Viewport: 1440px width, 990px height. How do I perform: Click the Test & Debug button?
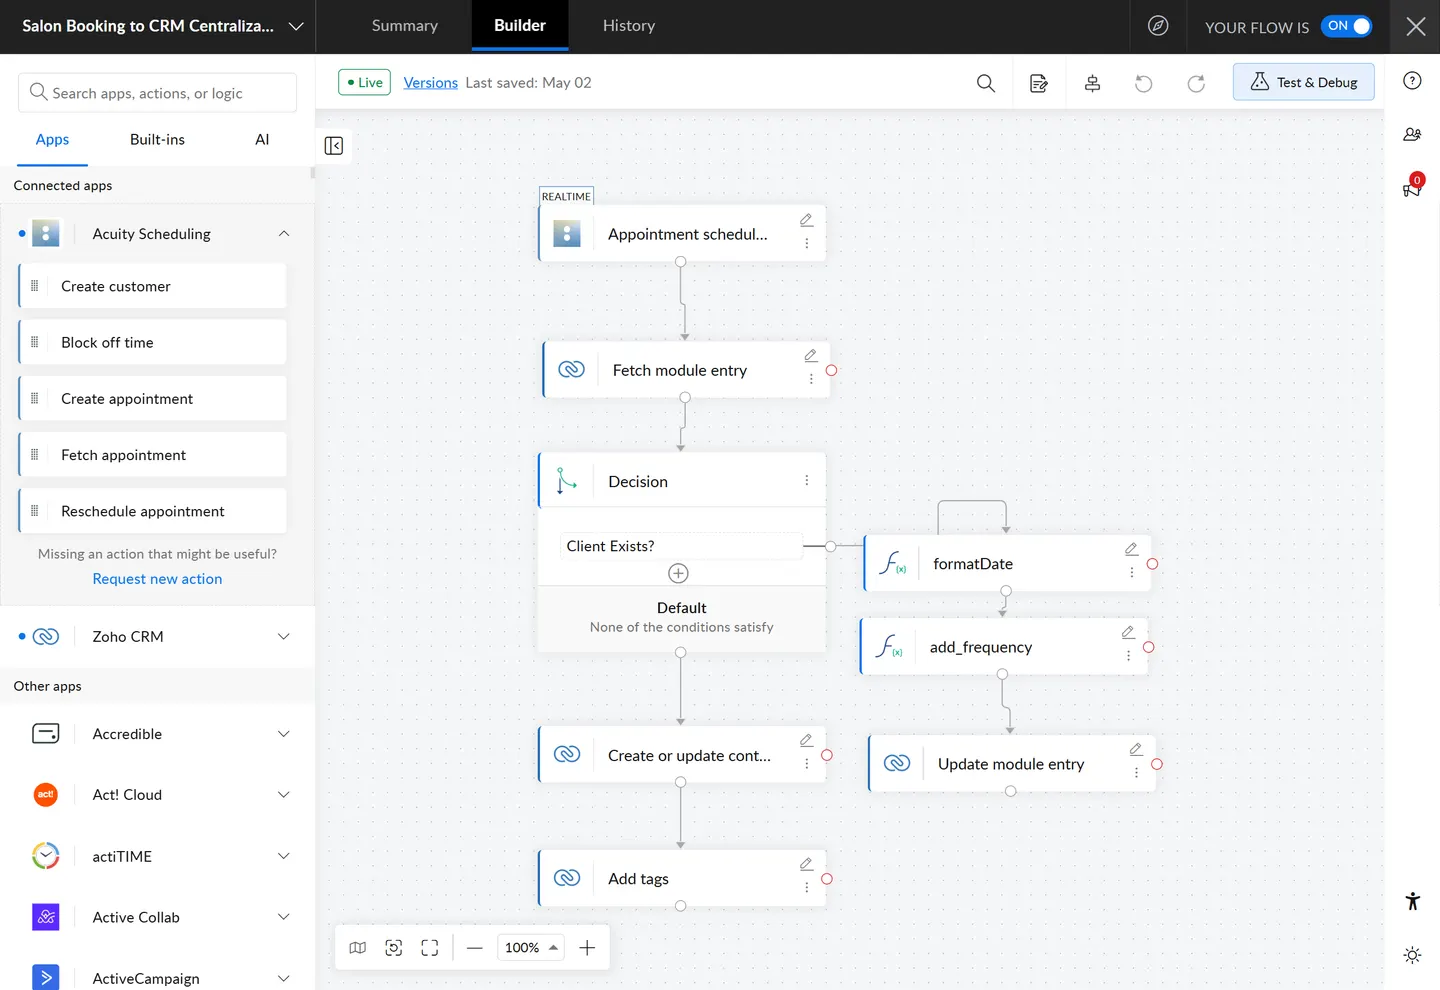coord(1304,82)
